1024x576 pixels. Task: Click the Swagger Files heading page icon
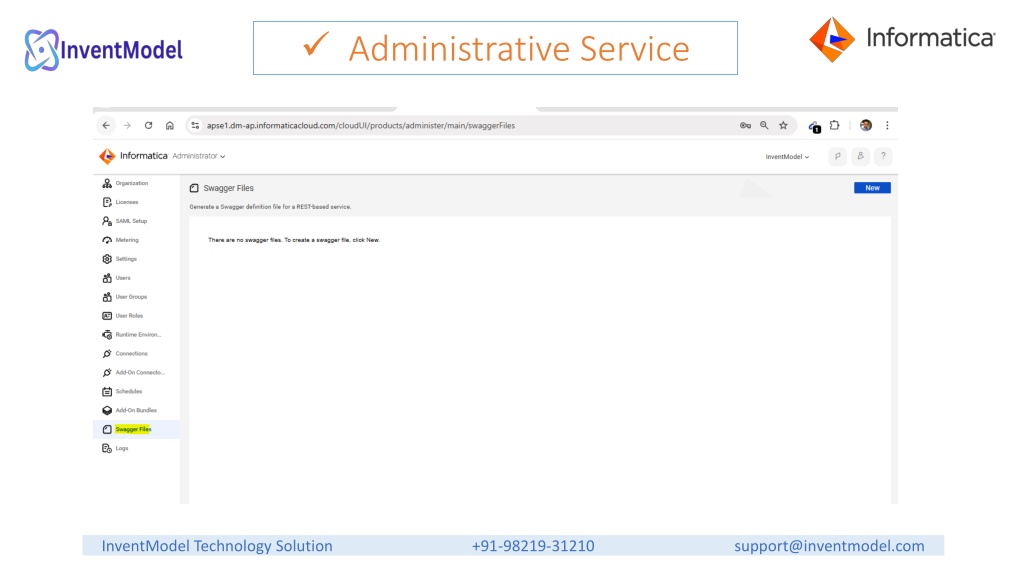click(x=194, y=188)
